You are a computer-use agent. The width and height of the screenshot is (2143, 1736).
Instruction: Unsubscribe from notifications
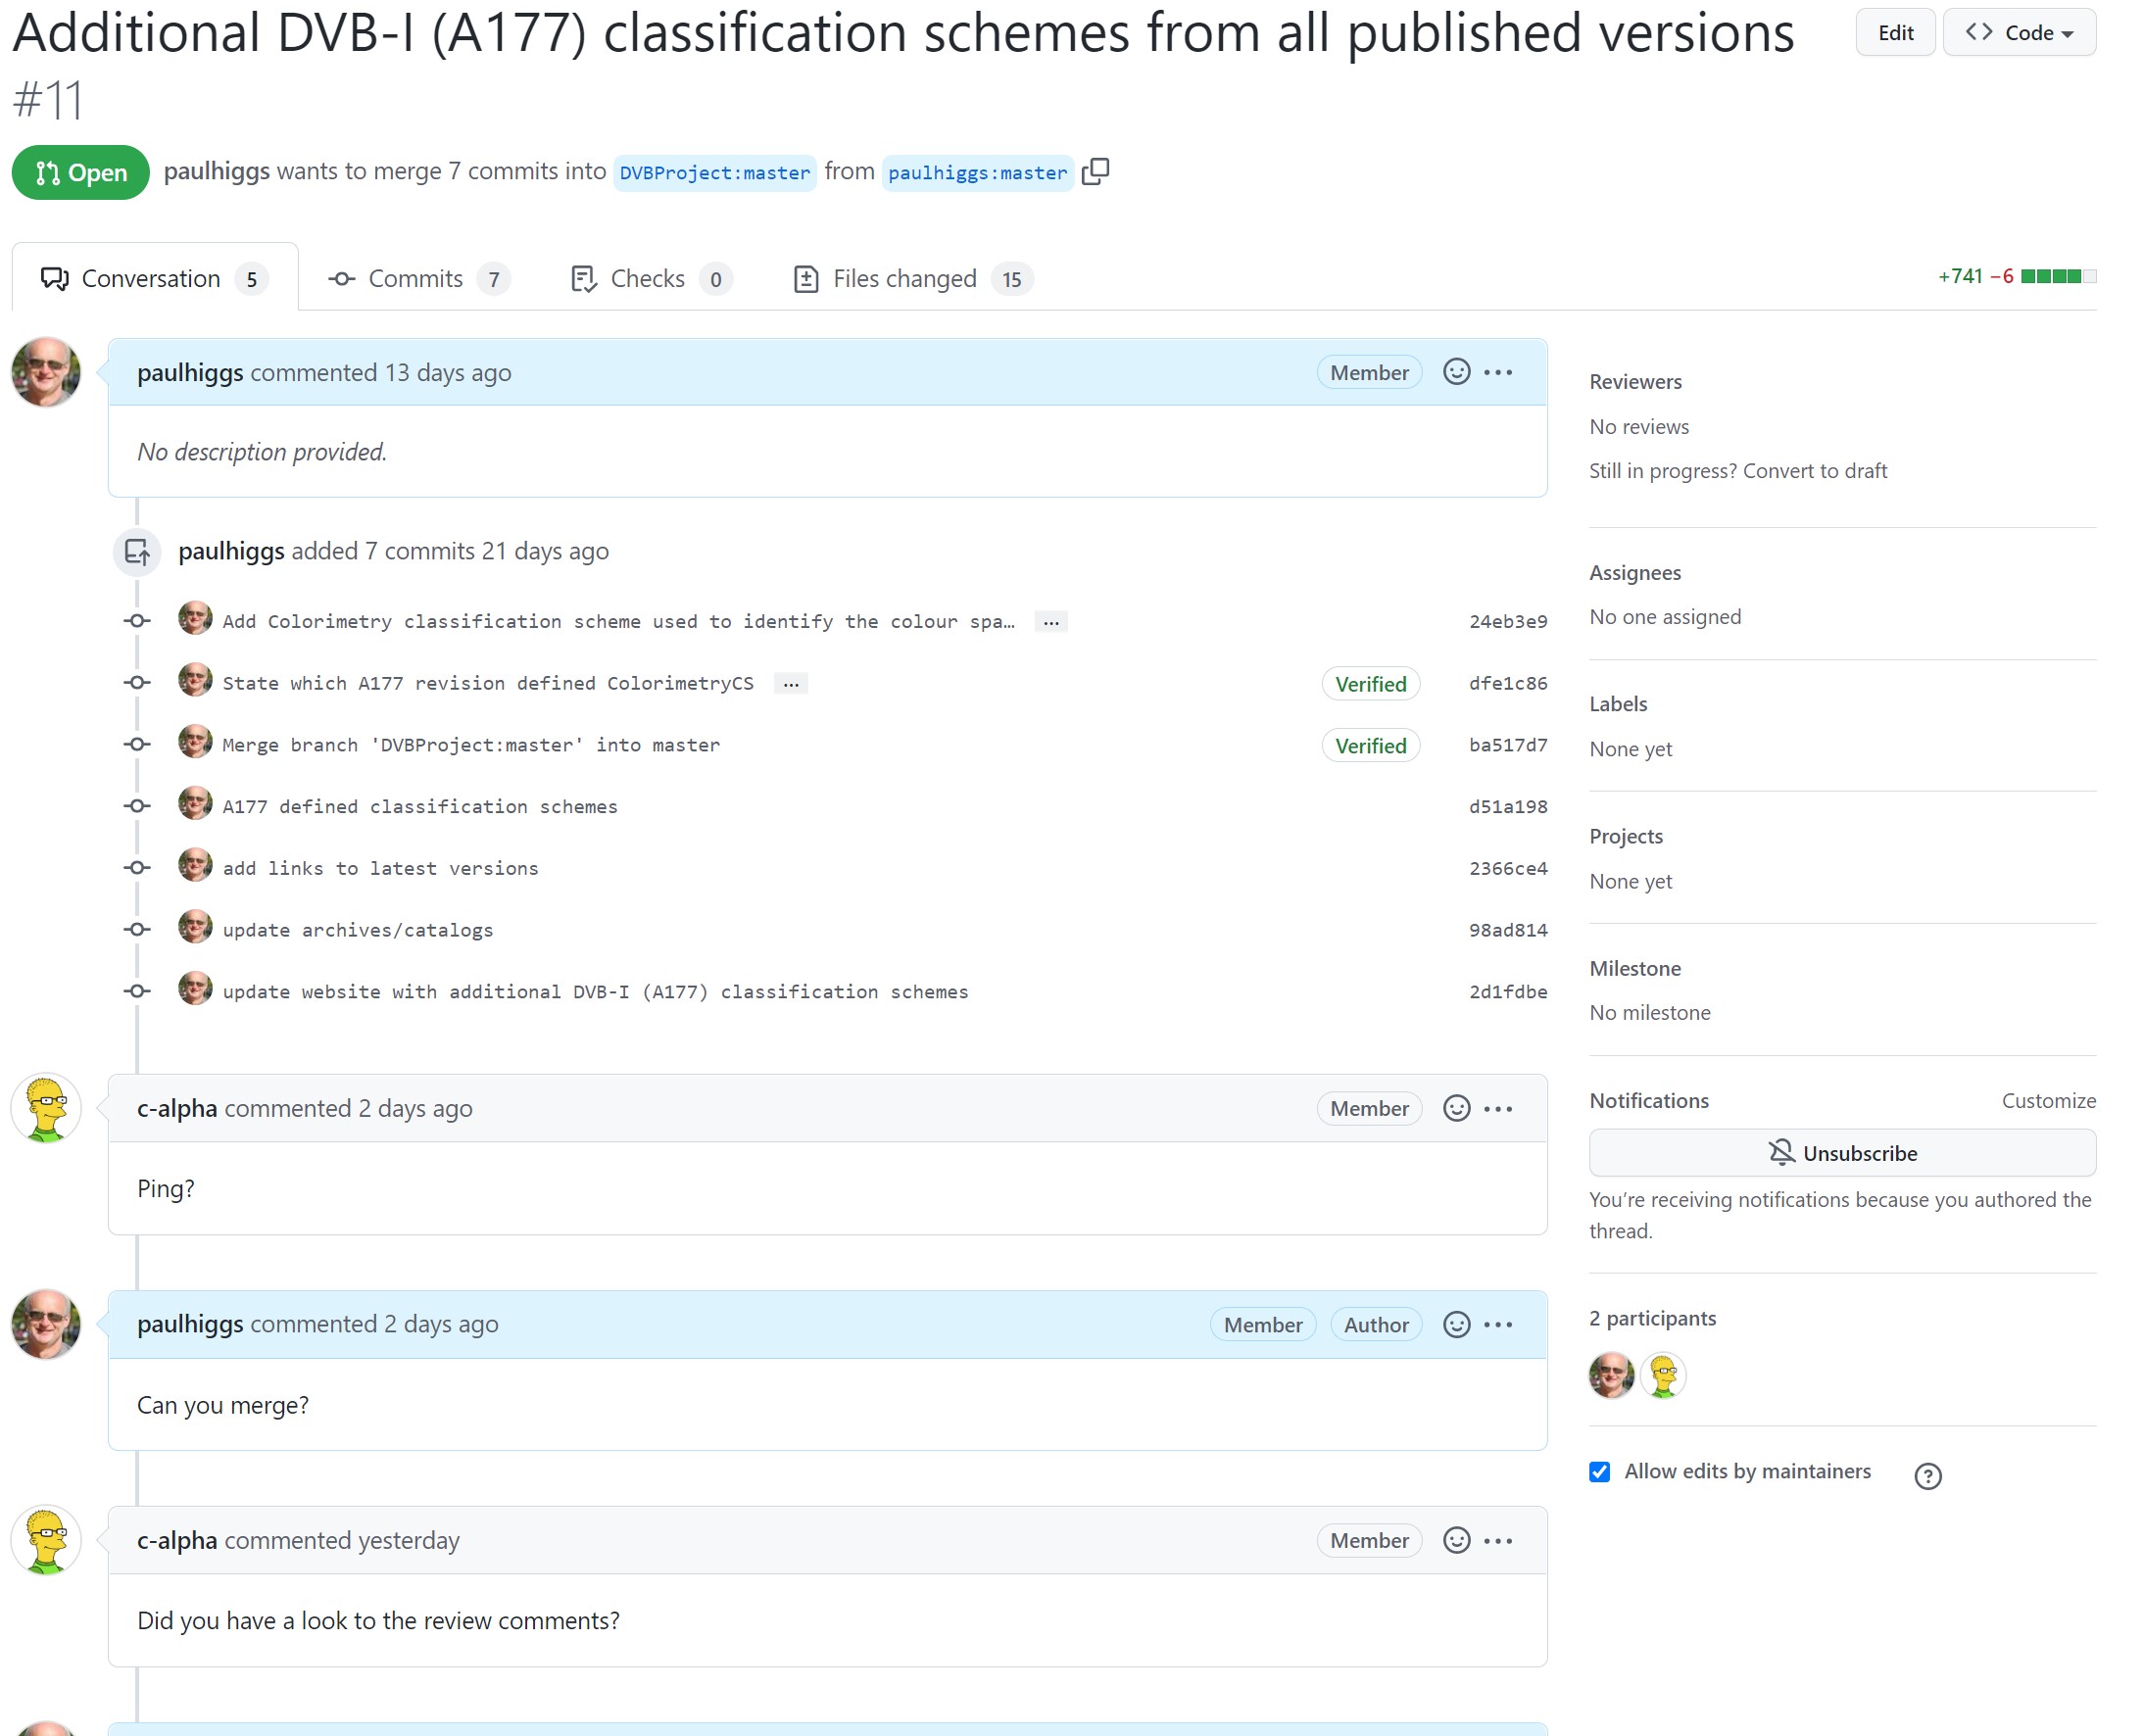(x=1842, y=1152)
